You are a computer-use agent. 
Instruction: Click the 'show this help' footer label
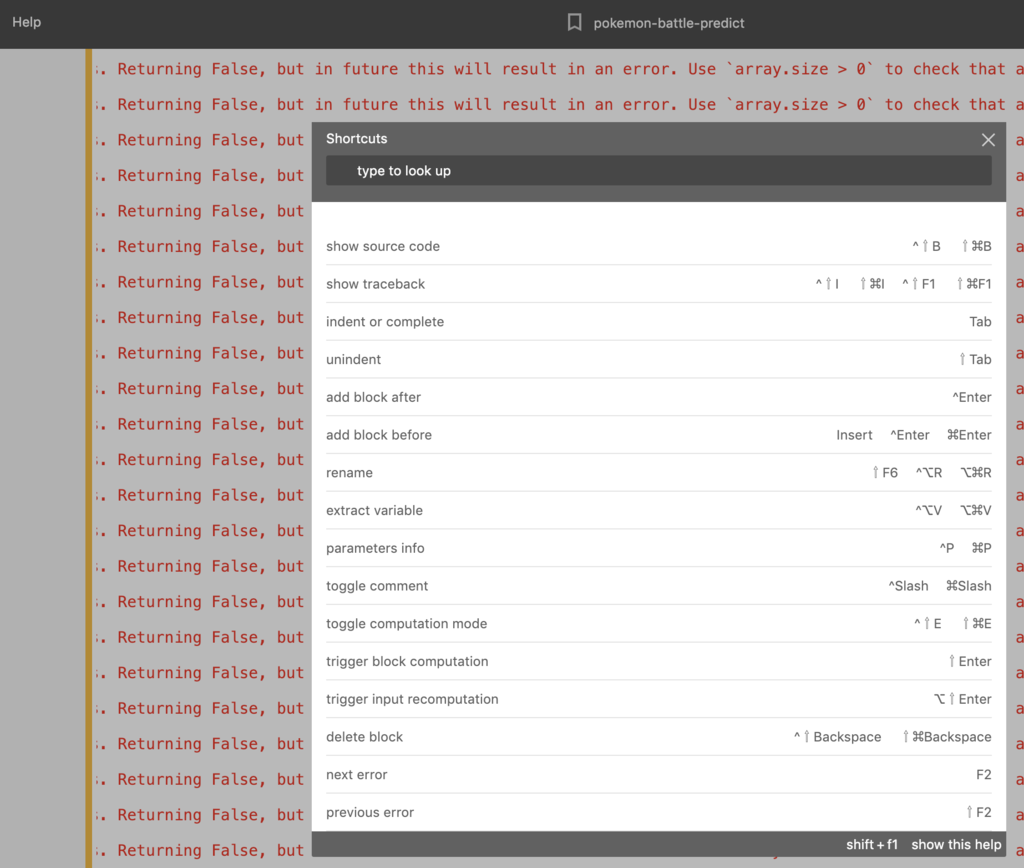[x=956, y=844]
